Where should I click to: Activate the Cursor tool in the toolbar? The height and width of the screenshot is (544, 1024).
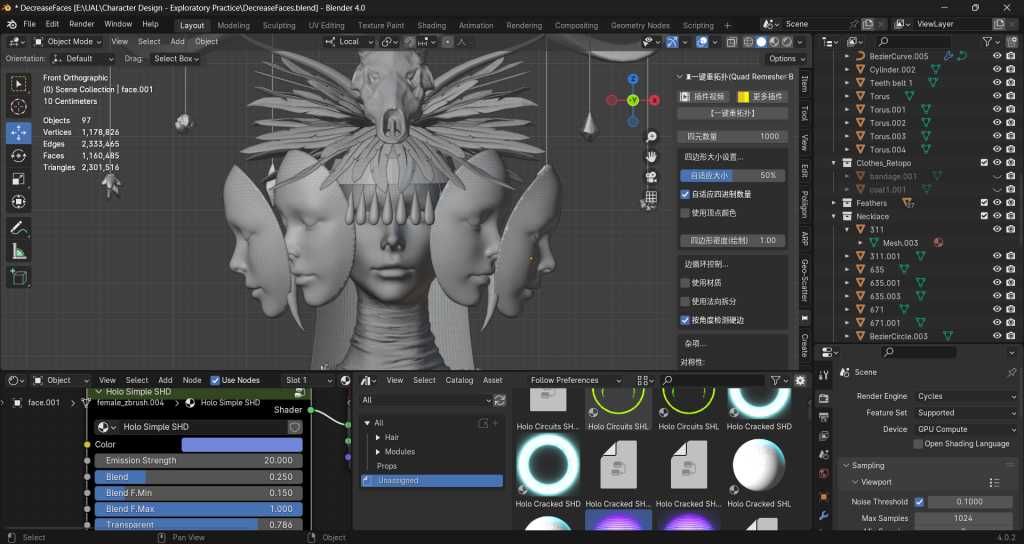(x=18, y=106)
